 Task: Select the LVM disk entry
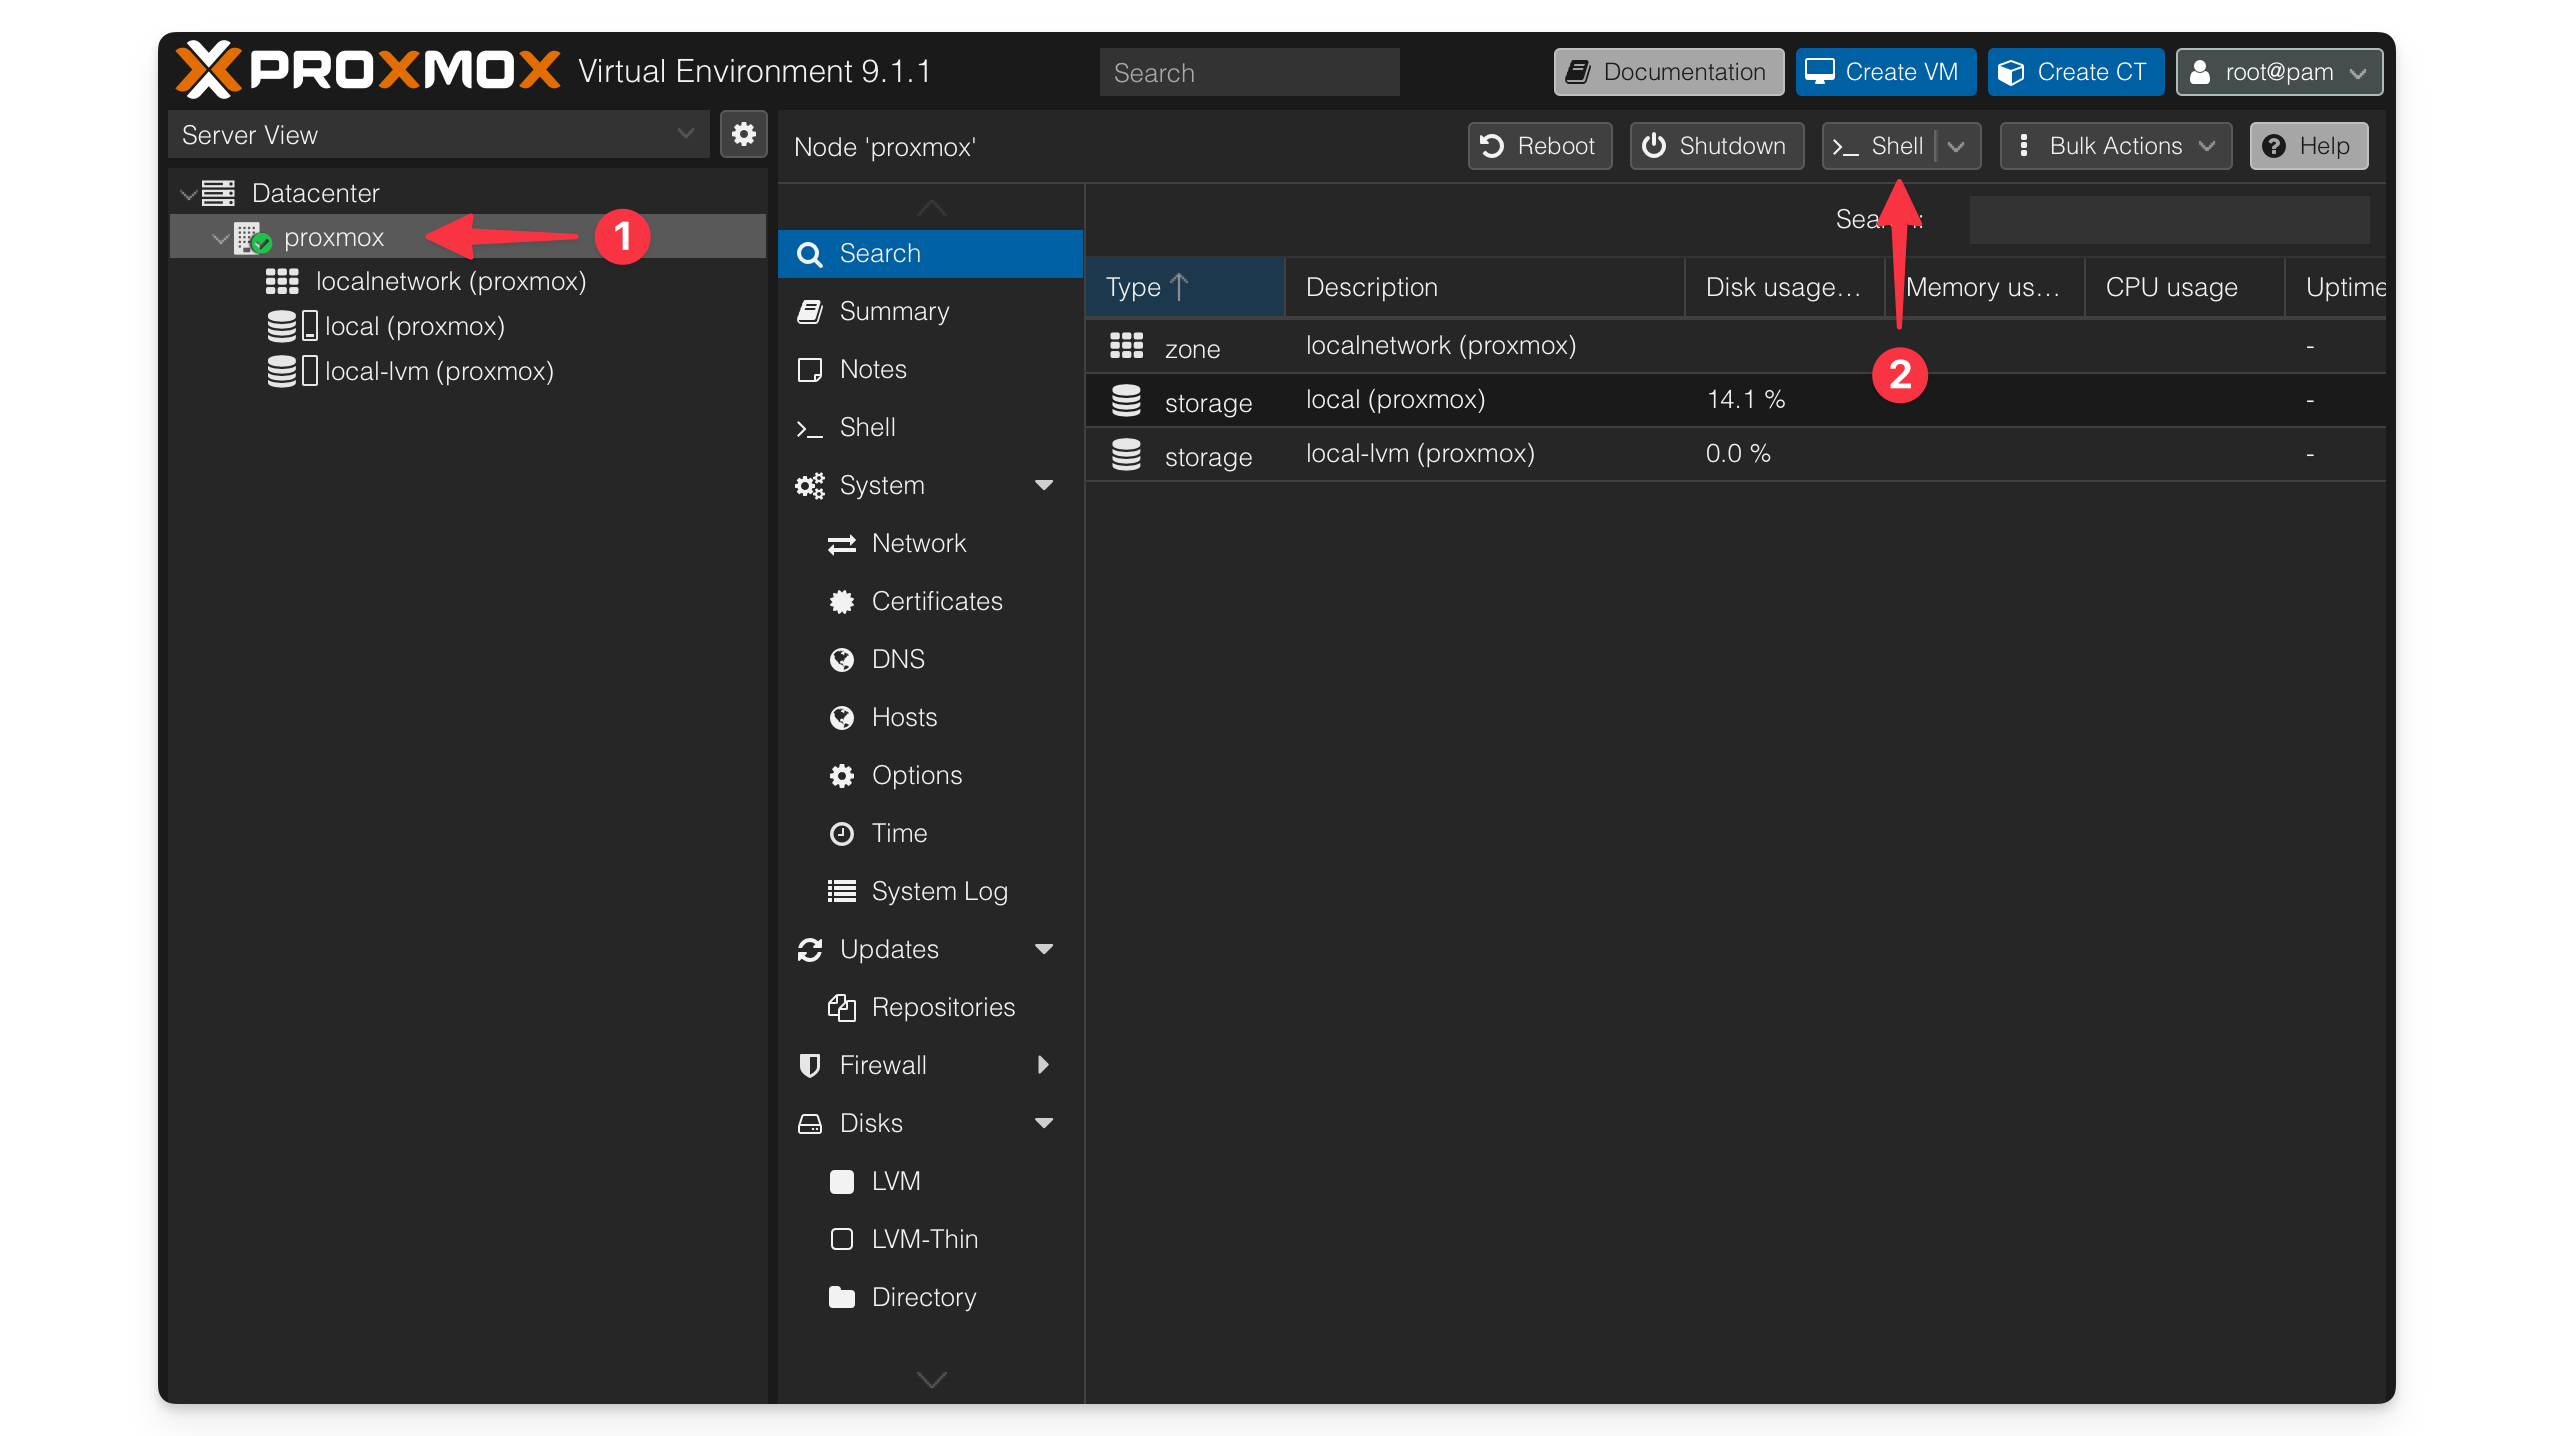pos(896,1181)
